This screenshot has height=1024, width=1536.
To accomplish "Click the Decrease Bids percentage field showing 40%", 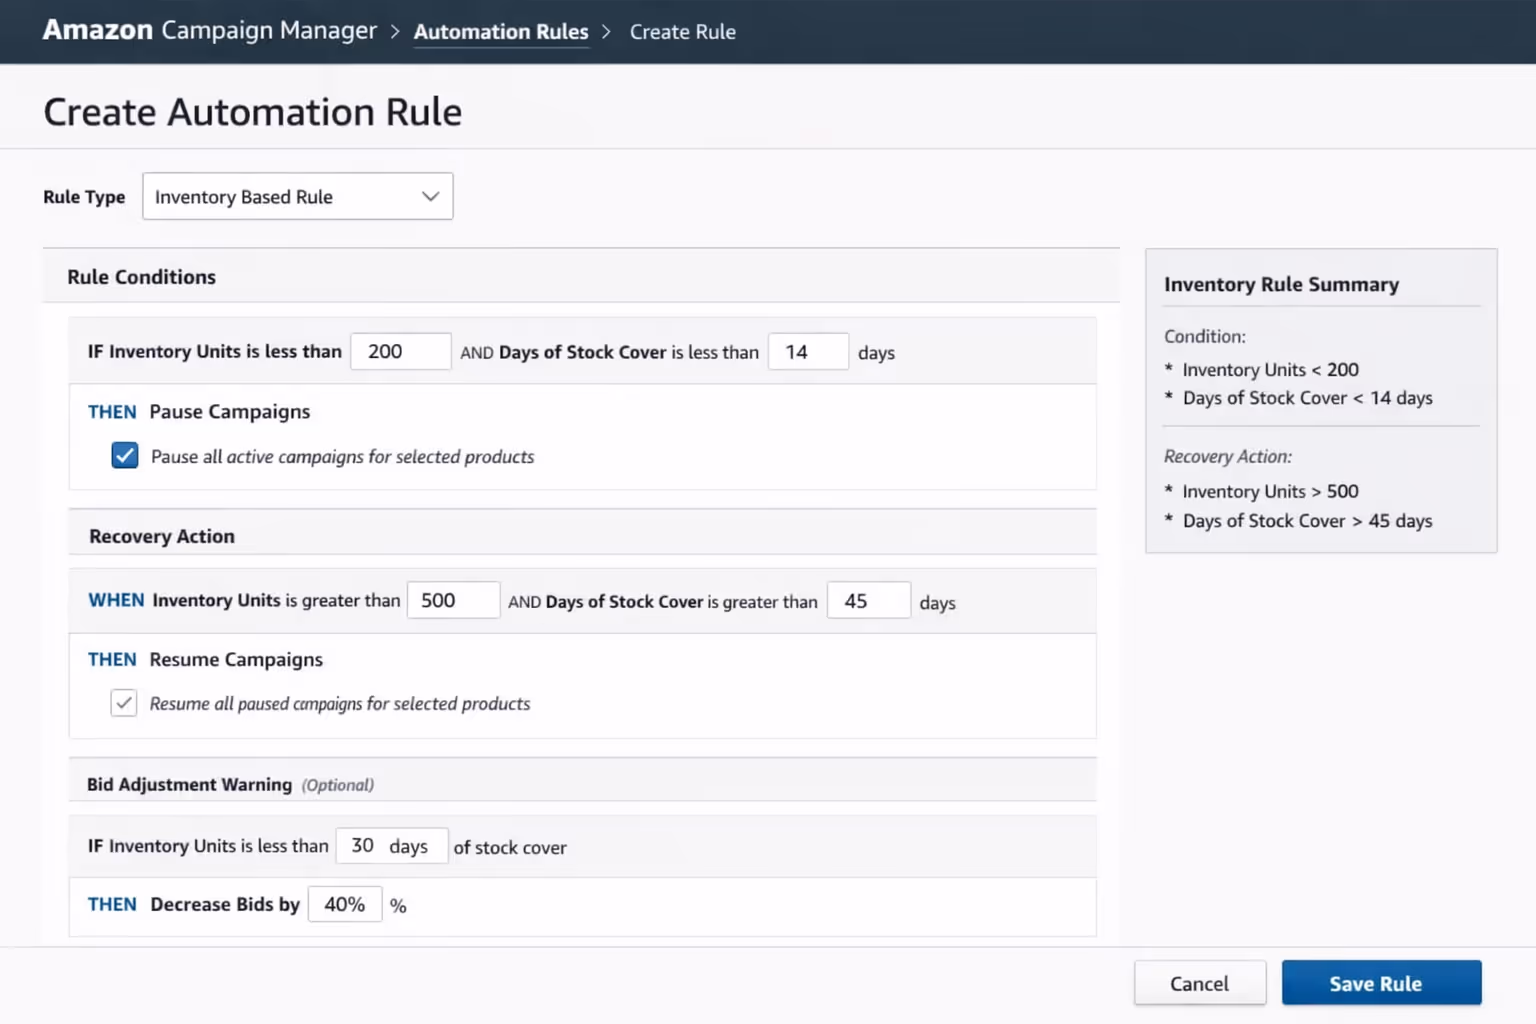I will point(344,903).
